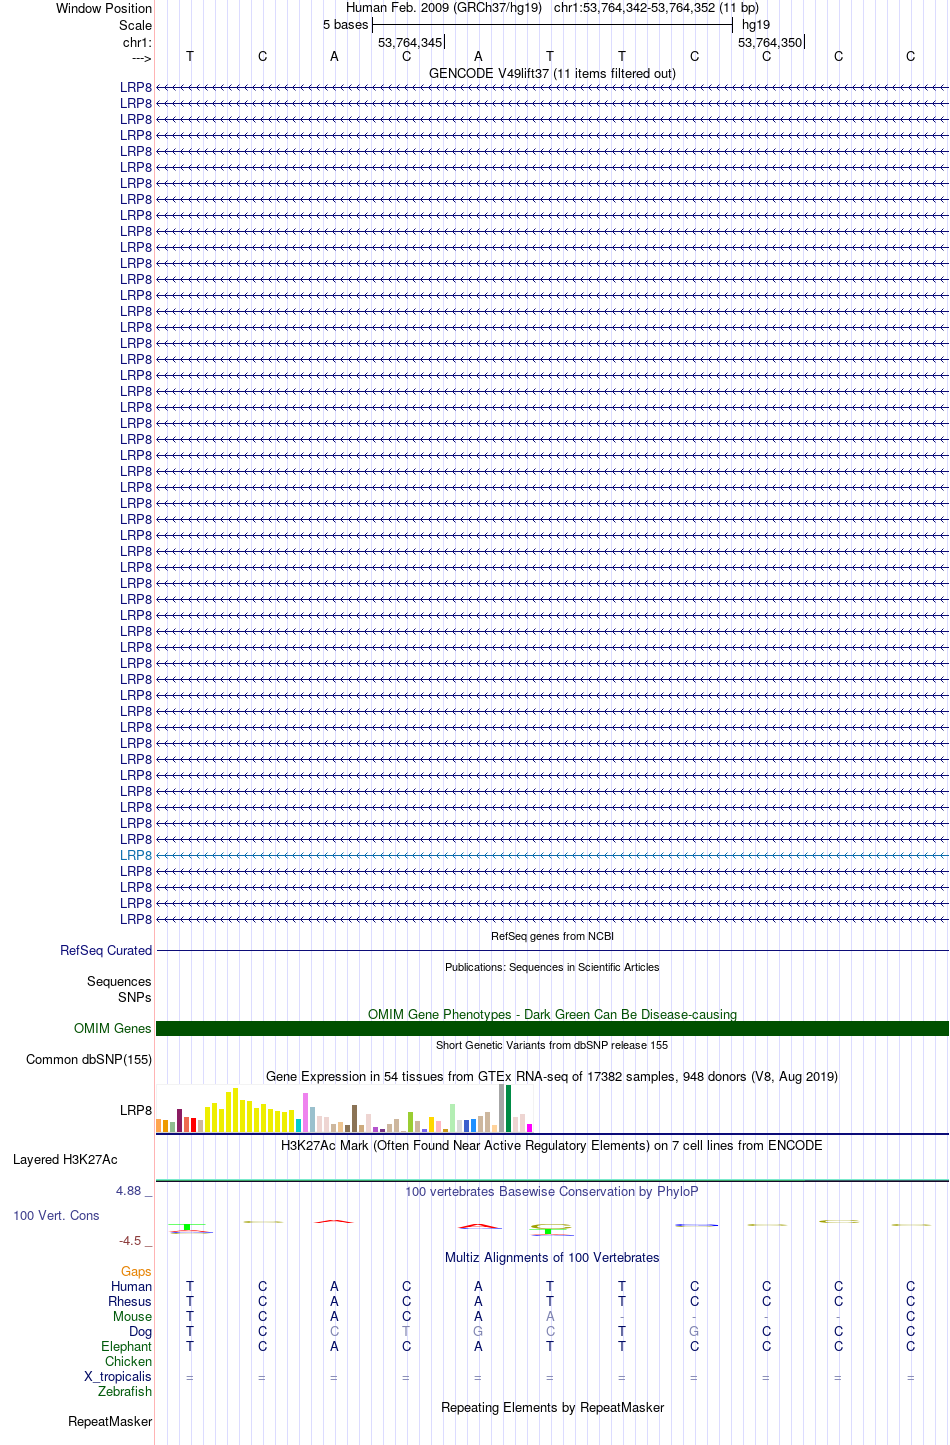This screenshot has height=1445, width=950.
Task: Select the Dog alignment row label
Action: point(141,1332)
